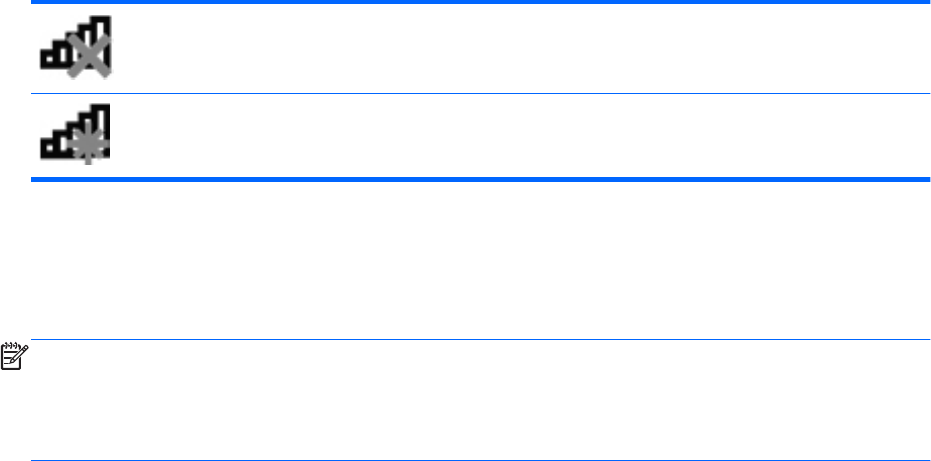Viewport: 931px width, 461px height.
Task: Click the signal bars icon with starburst
Action: pos(76,134)
